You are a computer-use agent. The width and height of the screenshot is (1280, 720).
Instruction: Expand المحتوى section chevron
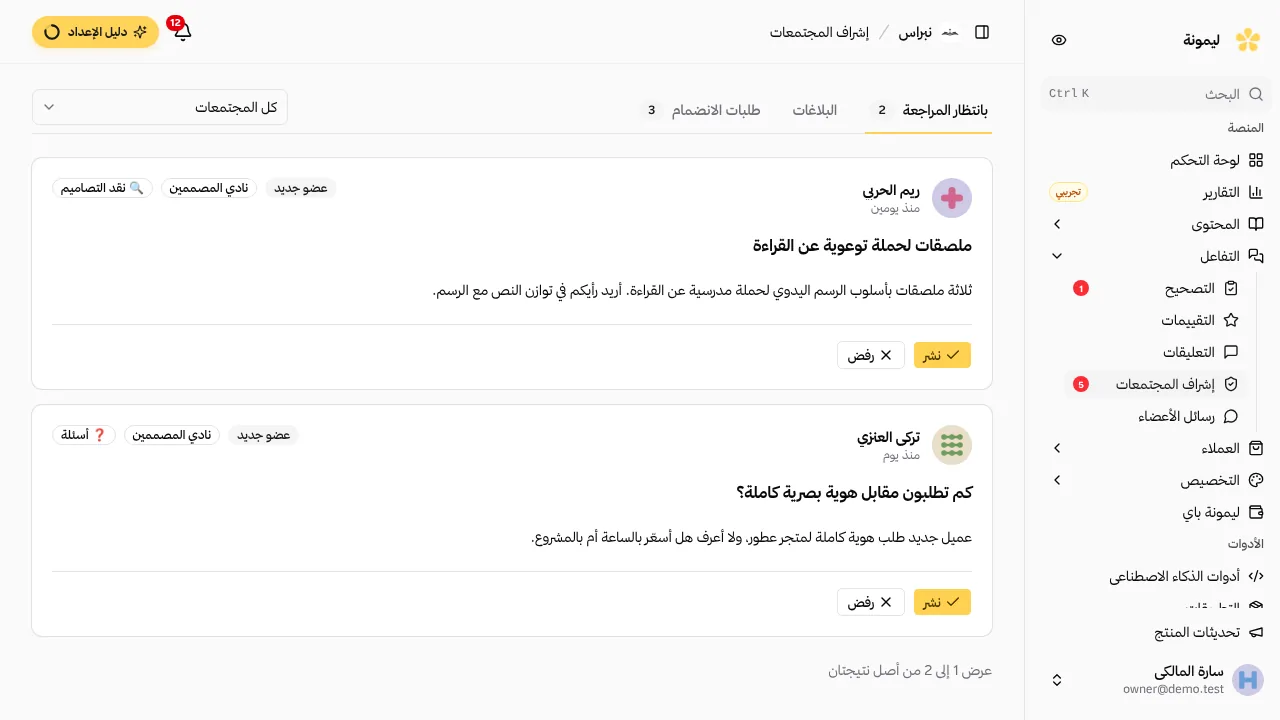coord(1057,224)
